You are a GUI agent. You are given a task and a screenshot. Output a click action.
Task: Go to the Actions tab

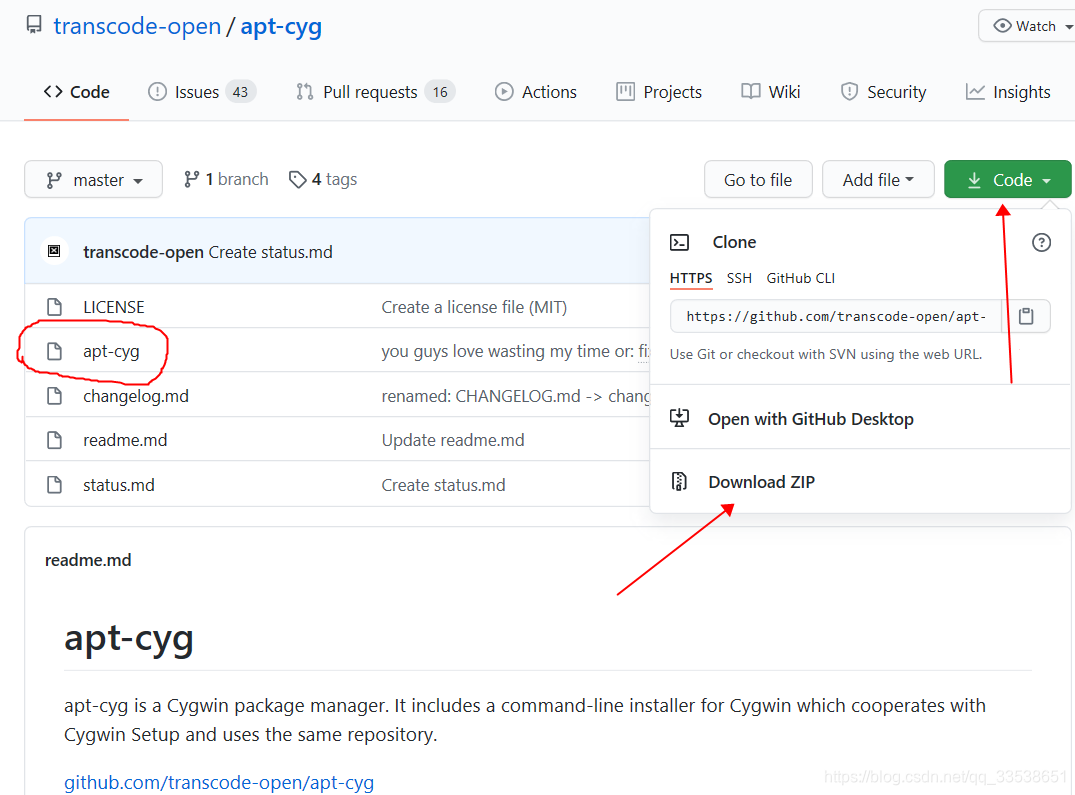(x=535, y=92)
